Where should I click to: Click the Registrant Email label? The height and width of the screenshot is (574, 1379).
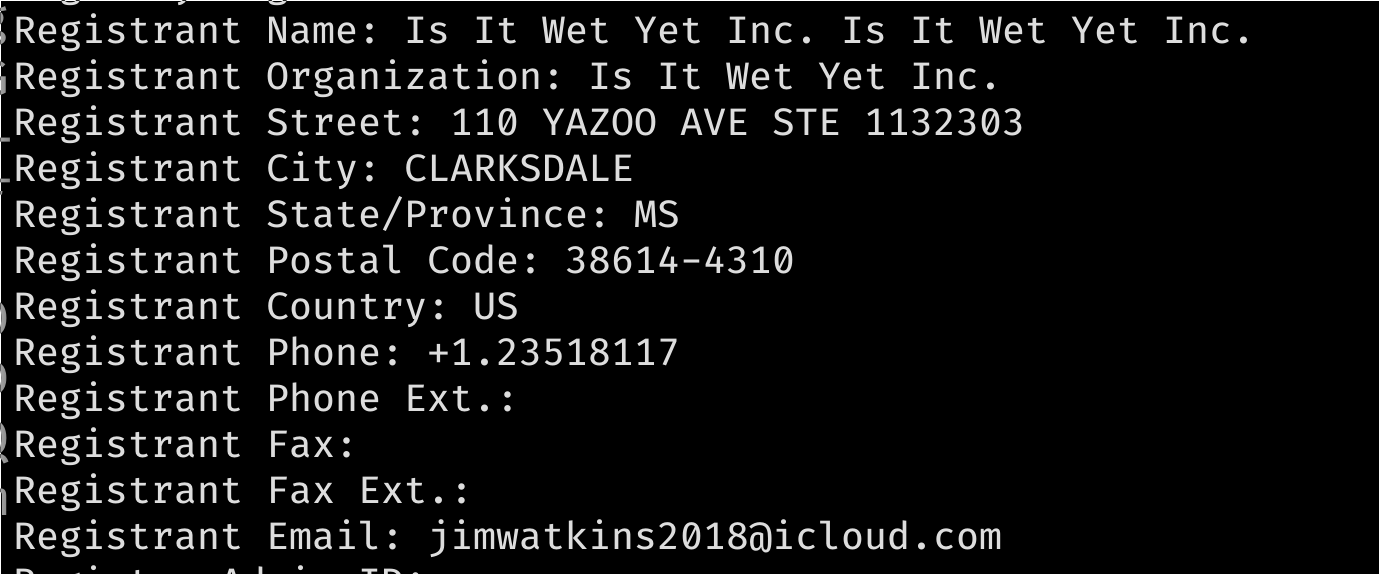(x=209, y=537)
